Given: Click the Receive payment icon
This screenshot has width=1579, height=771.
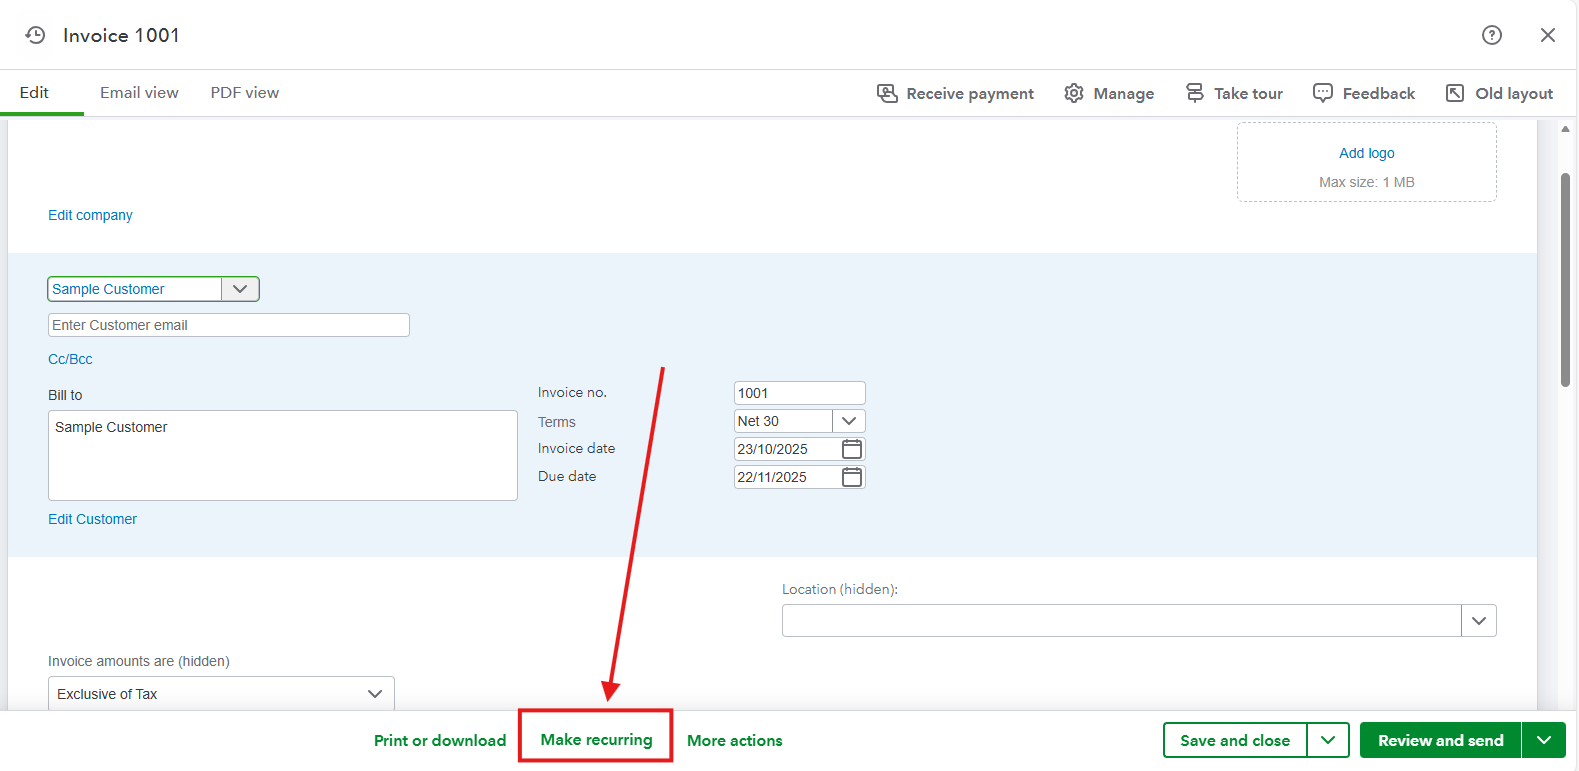Looking at the screenshot, I should pos(887,93).
